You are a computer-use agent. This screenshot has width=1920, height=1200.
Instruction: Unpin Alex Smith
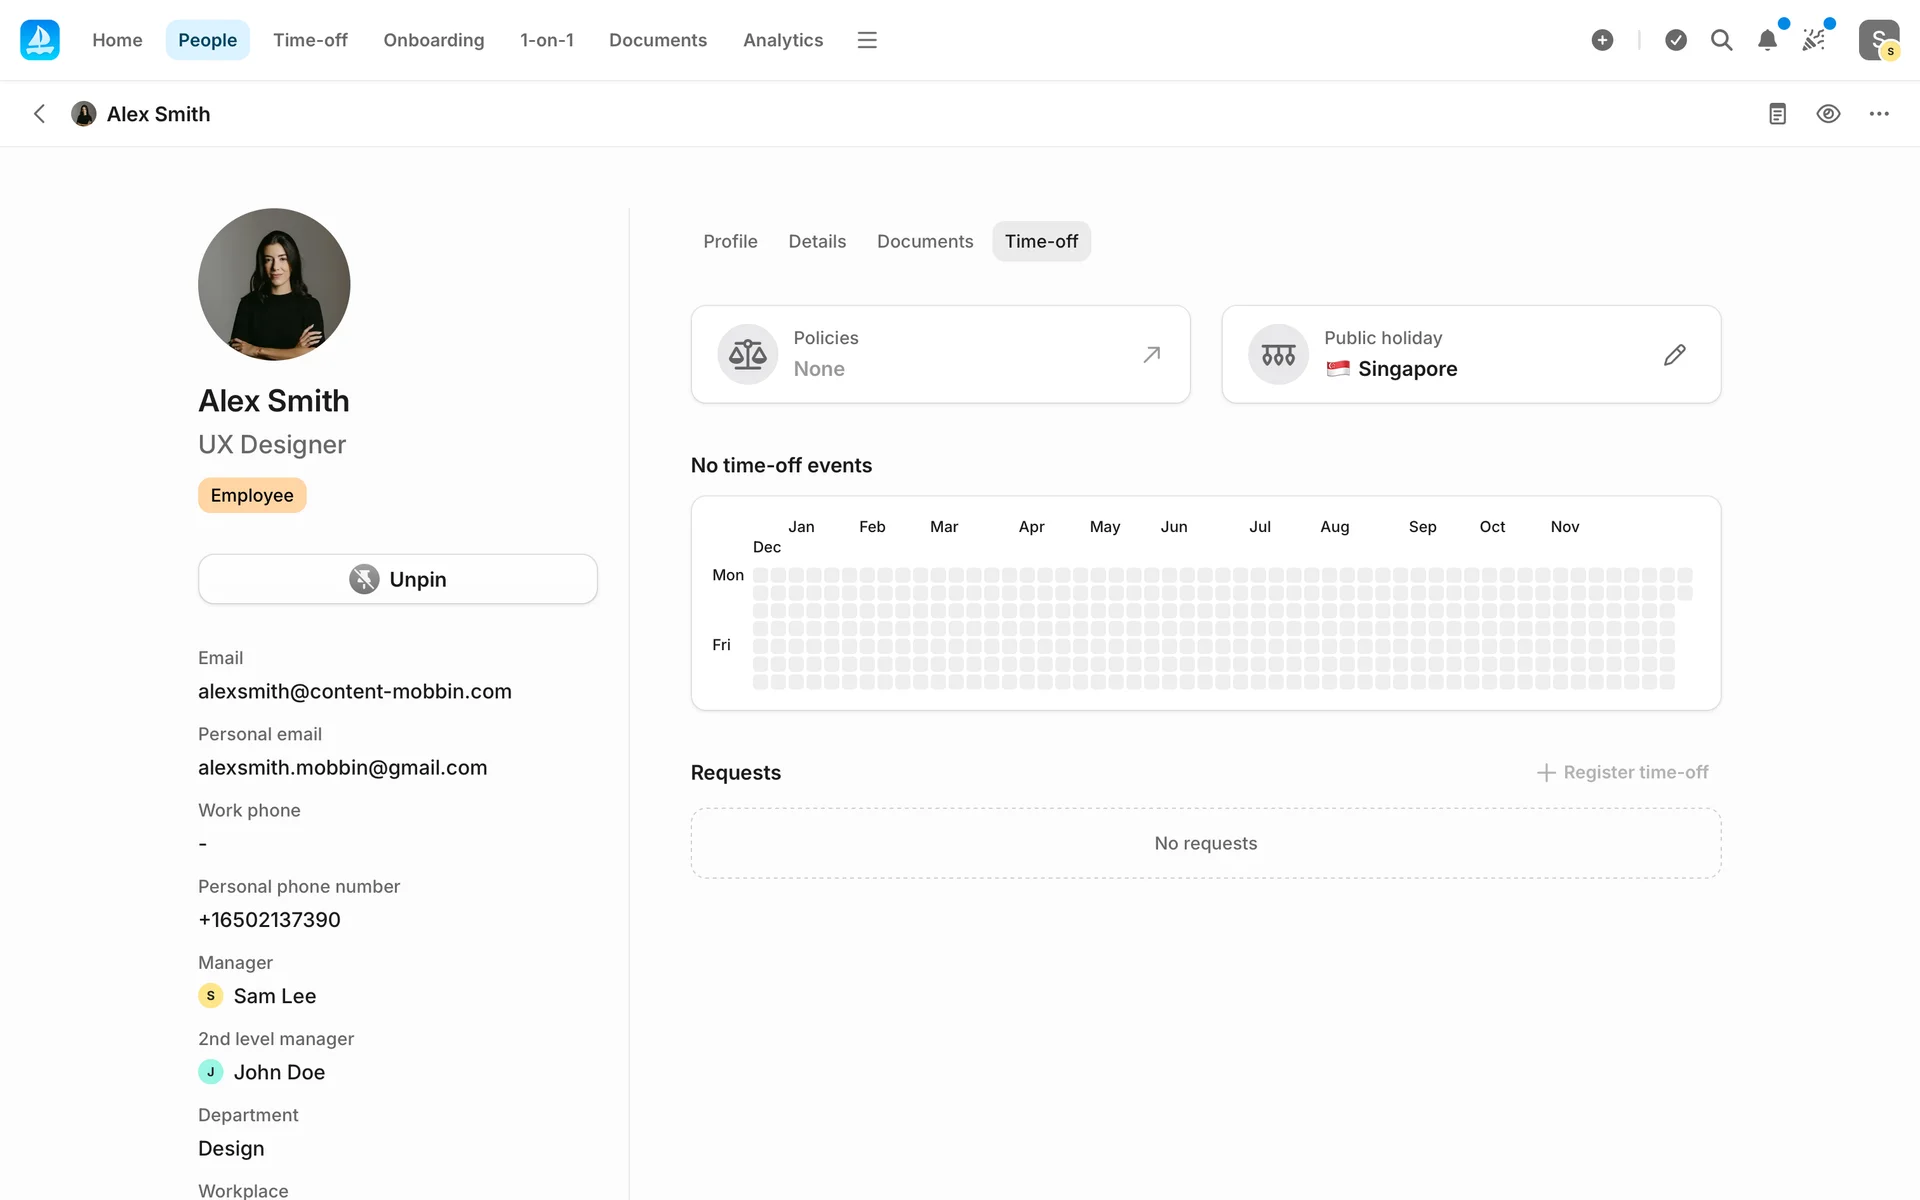click(x=398, y=579)
